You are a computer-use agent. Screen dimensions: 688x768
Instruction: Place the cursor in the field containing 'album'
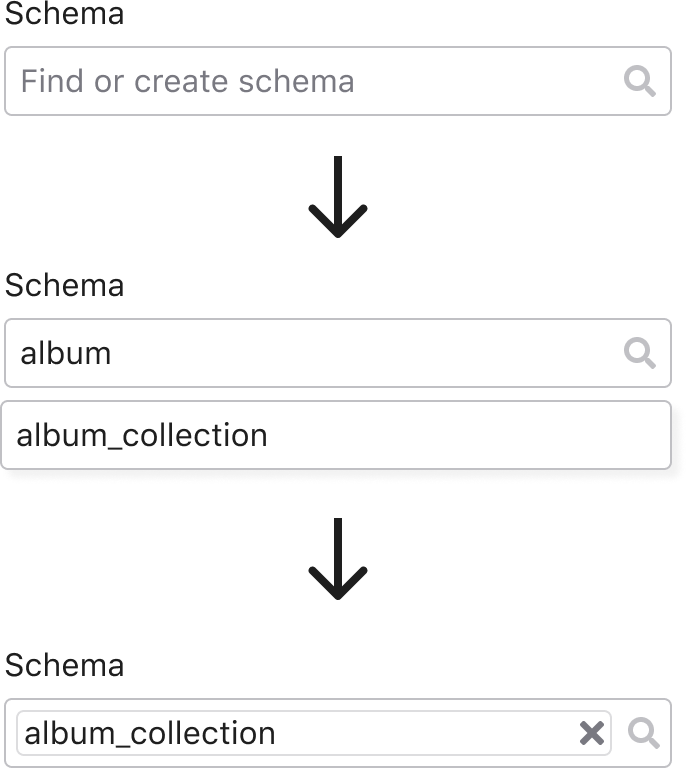pos(338,353)
